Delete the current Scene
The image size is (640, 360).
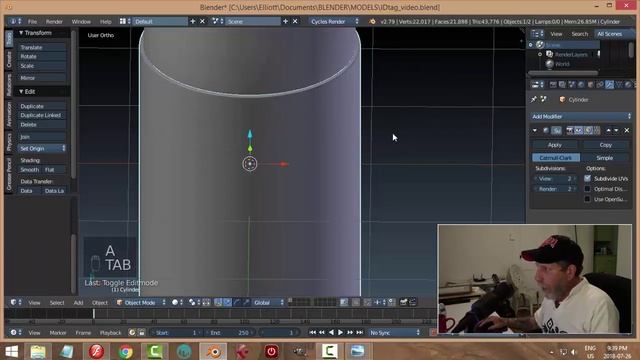pyautogui.click(x=295, y=21)
